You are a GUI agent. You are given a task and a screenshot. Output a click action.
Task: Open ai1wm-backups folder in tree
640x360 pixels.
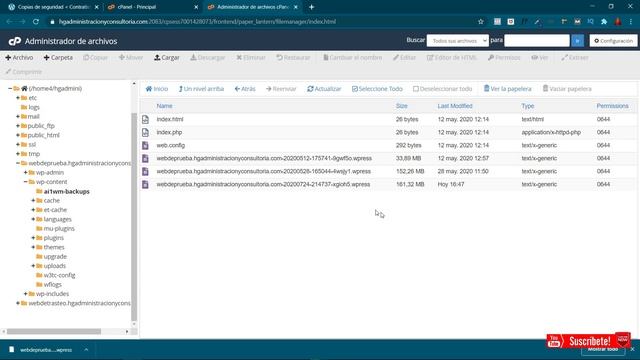[x=66, y=191]
